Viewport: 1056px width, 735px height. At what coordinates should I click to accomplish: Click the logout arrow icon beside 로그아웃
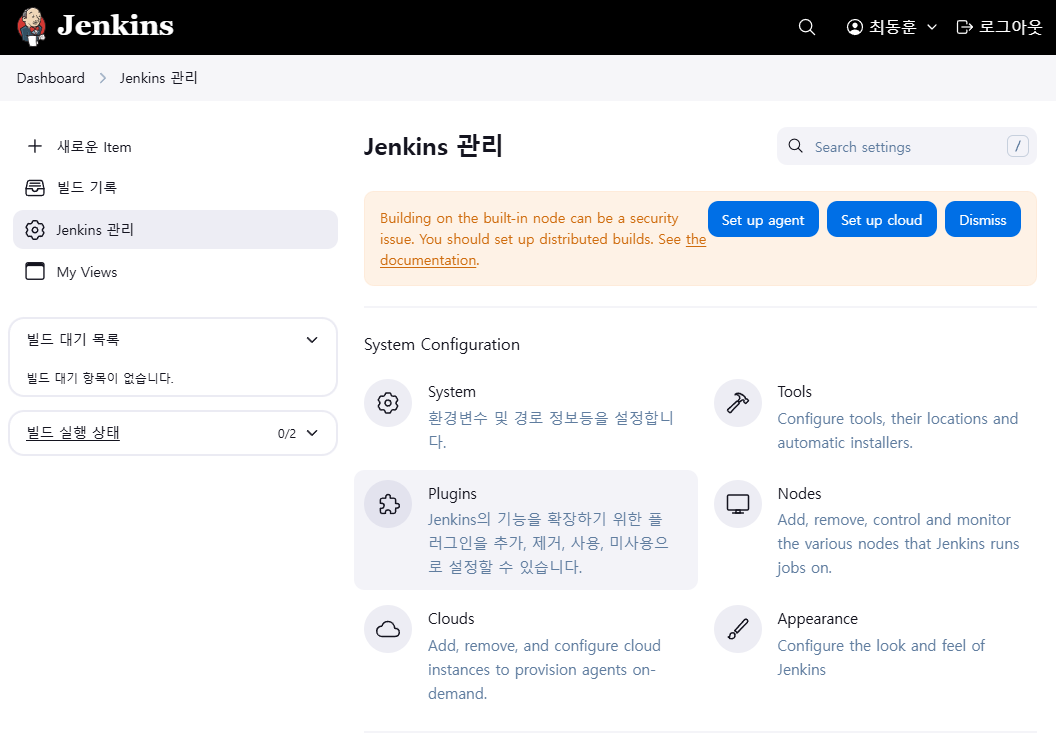pyautogui.click(x=964, y=27)
